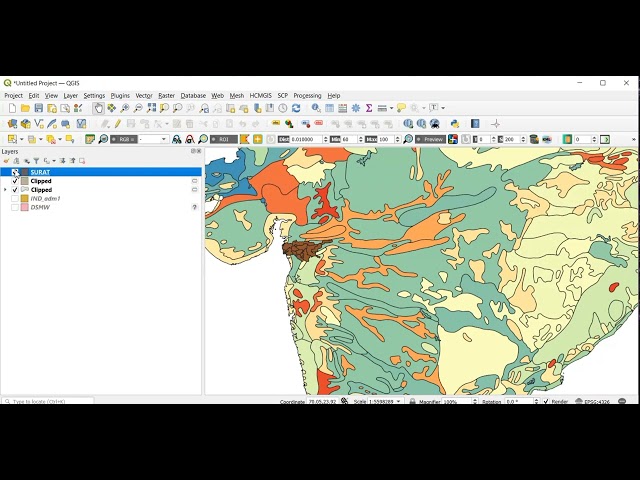Click the SURAT layer color swatch
The width and height of the screenshot is (640, 480).
pos(24,172)
